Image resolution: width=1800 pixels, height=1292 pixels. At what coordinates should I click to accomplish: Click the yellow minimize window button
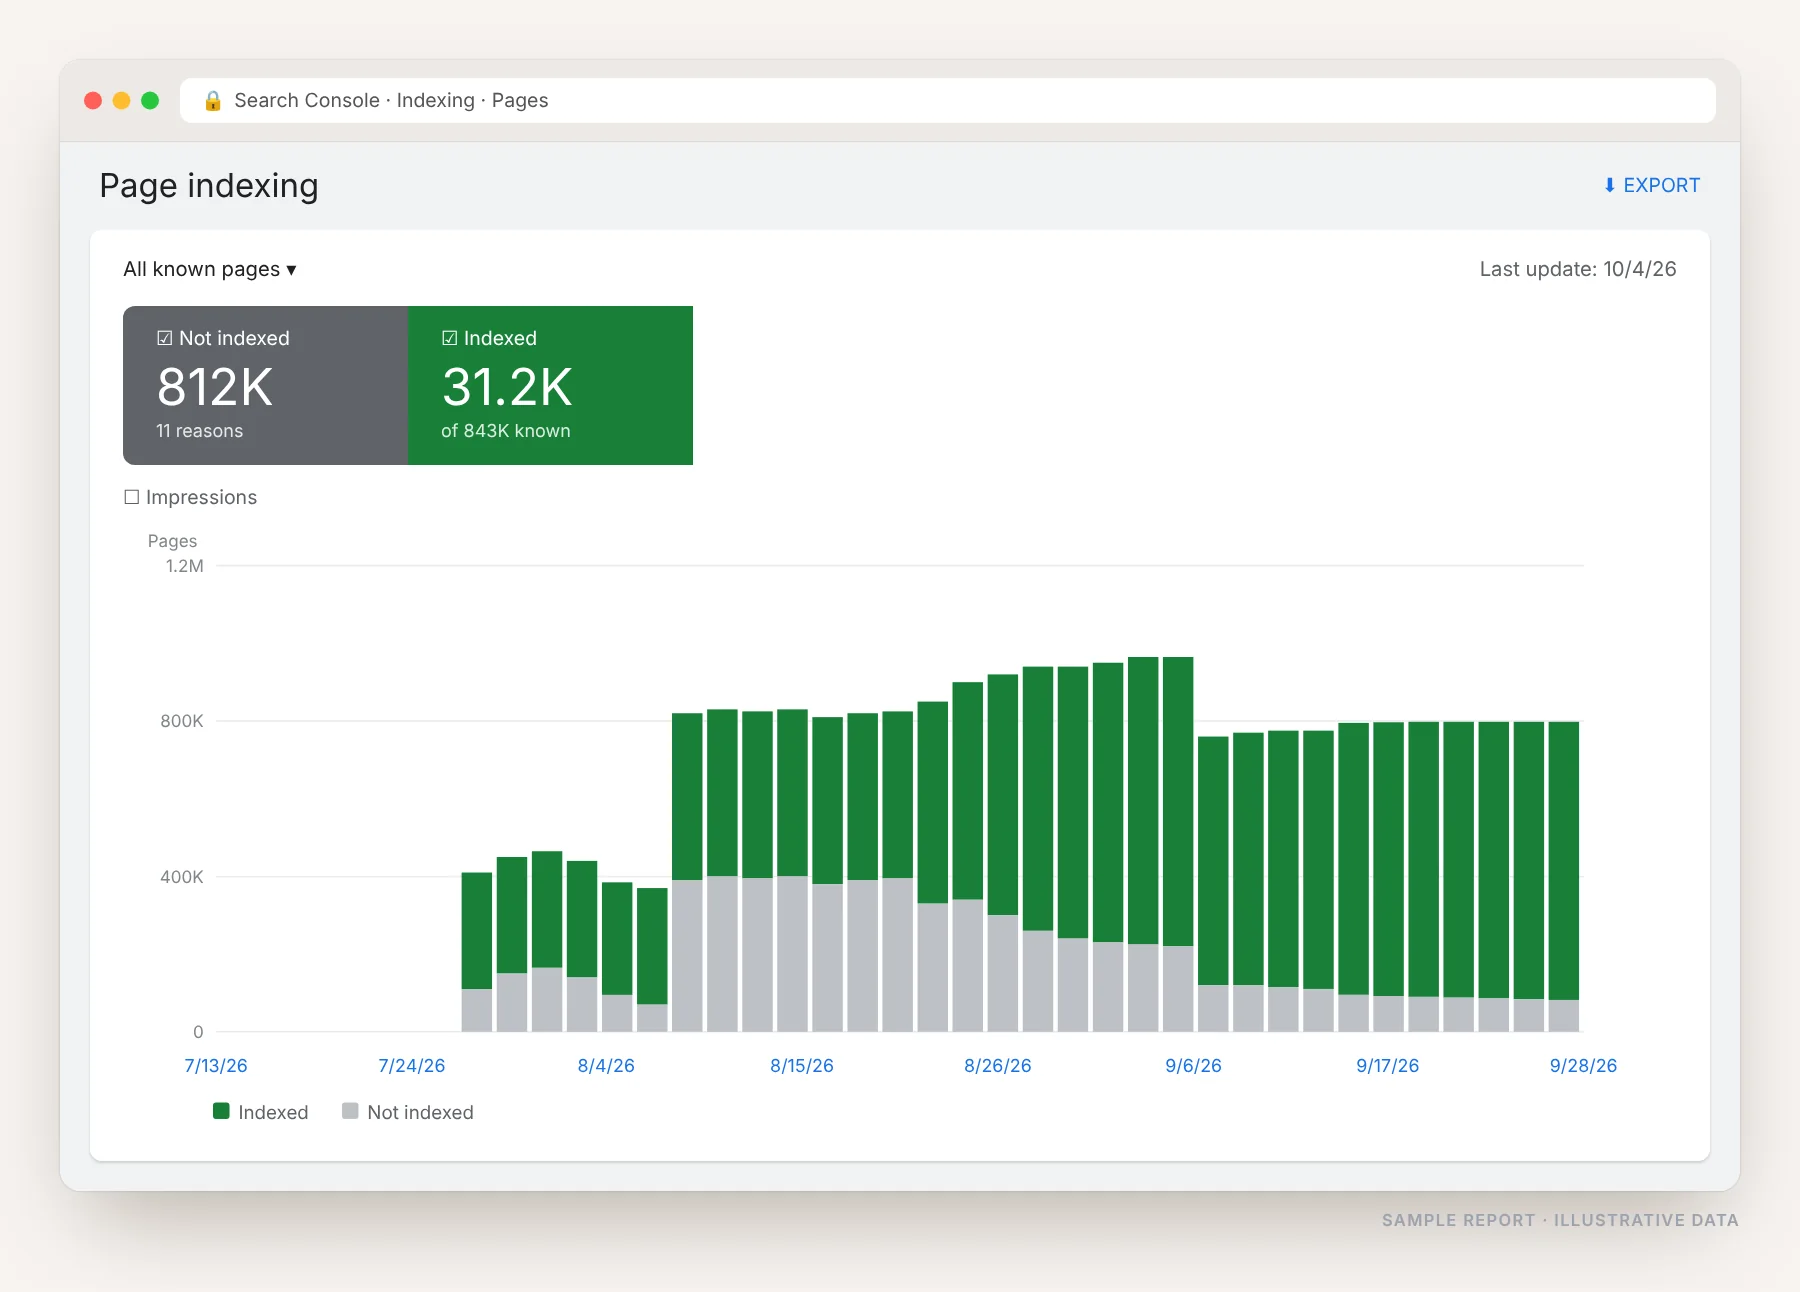tap(122, 100)
